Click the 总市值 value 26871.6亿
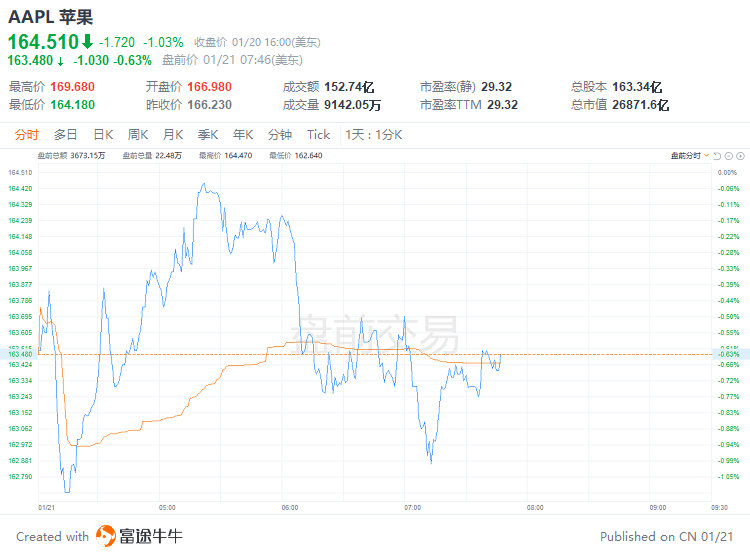The image size is (750, 557). click(640, 105)
